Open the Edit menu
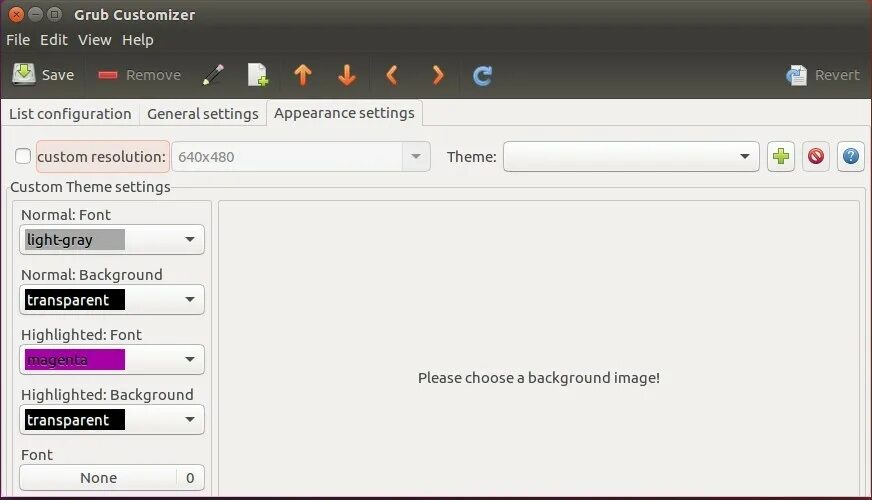 [54, 40]
